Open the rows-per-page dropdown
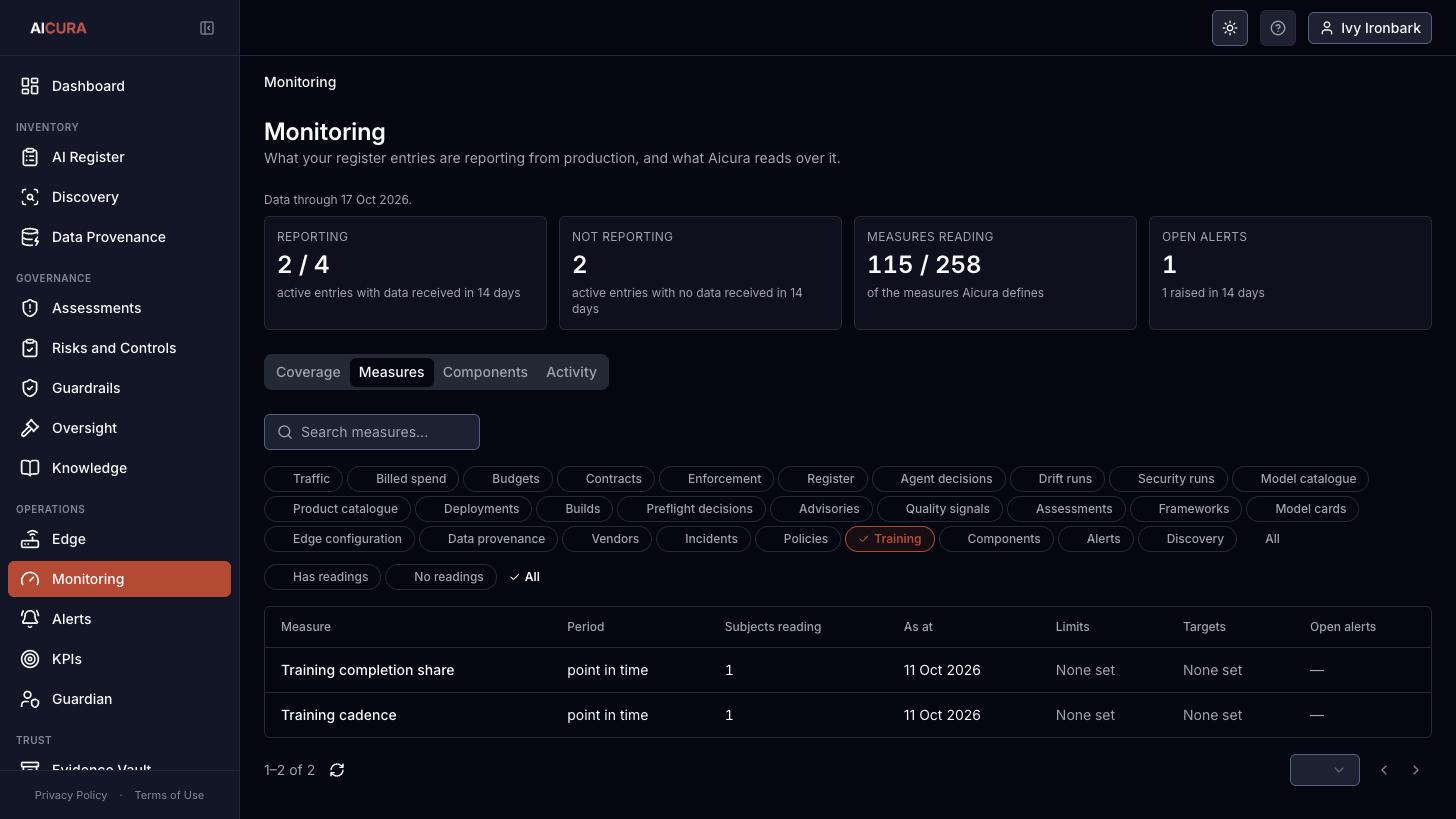1456x819 pixels. [1325, 770]
